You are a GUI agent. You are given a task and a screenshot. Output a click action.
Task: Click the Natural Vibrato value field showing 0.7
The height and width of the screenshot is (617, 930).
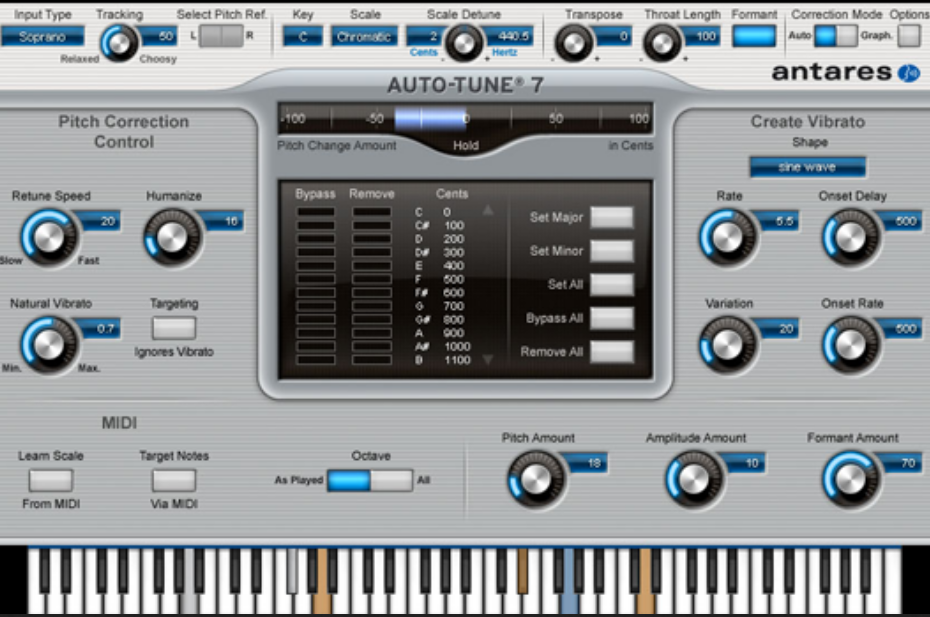click(x=101, y=329)
